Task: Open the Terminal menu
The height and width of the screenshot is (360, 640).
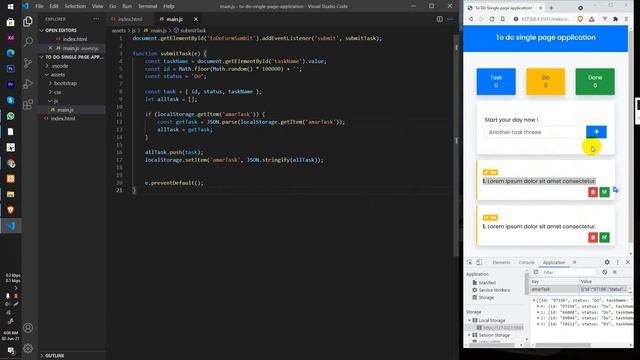Action: (x=147, y=6)
